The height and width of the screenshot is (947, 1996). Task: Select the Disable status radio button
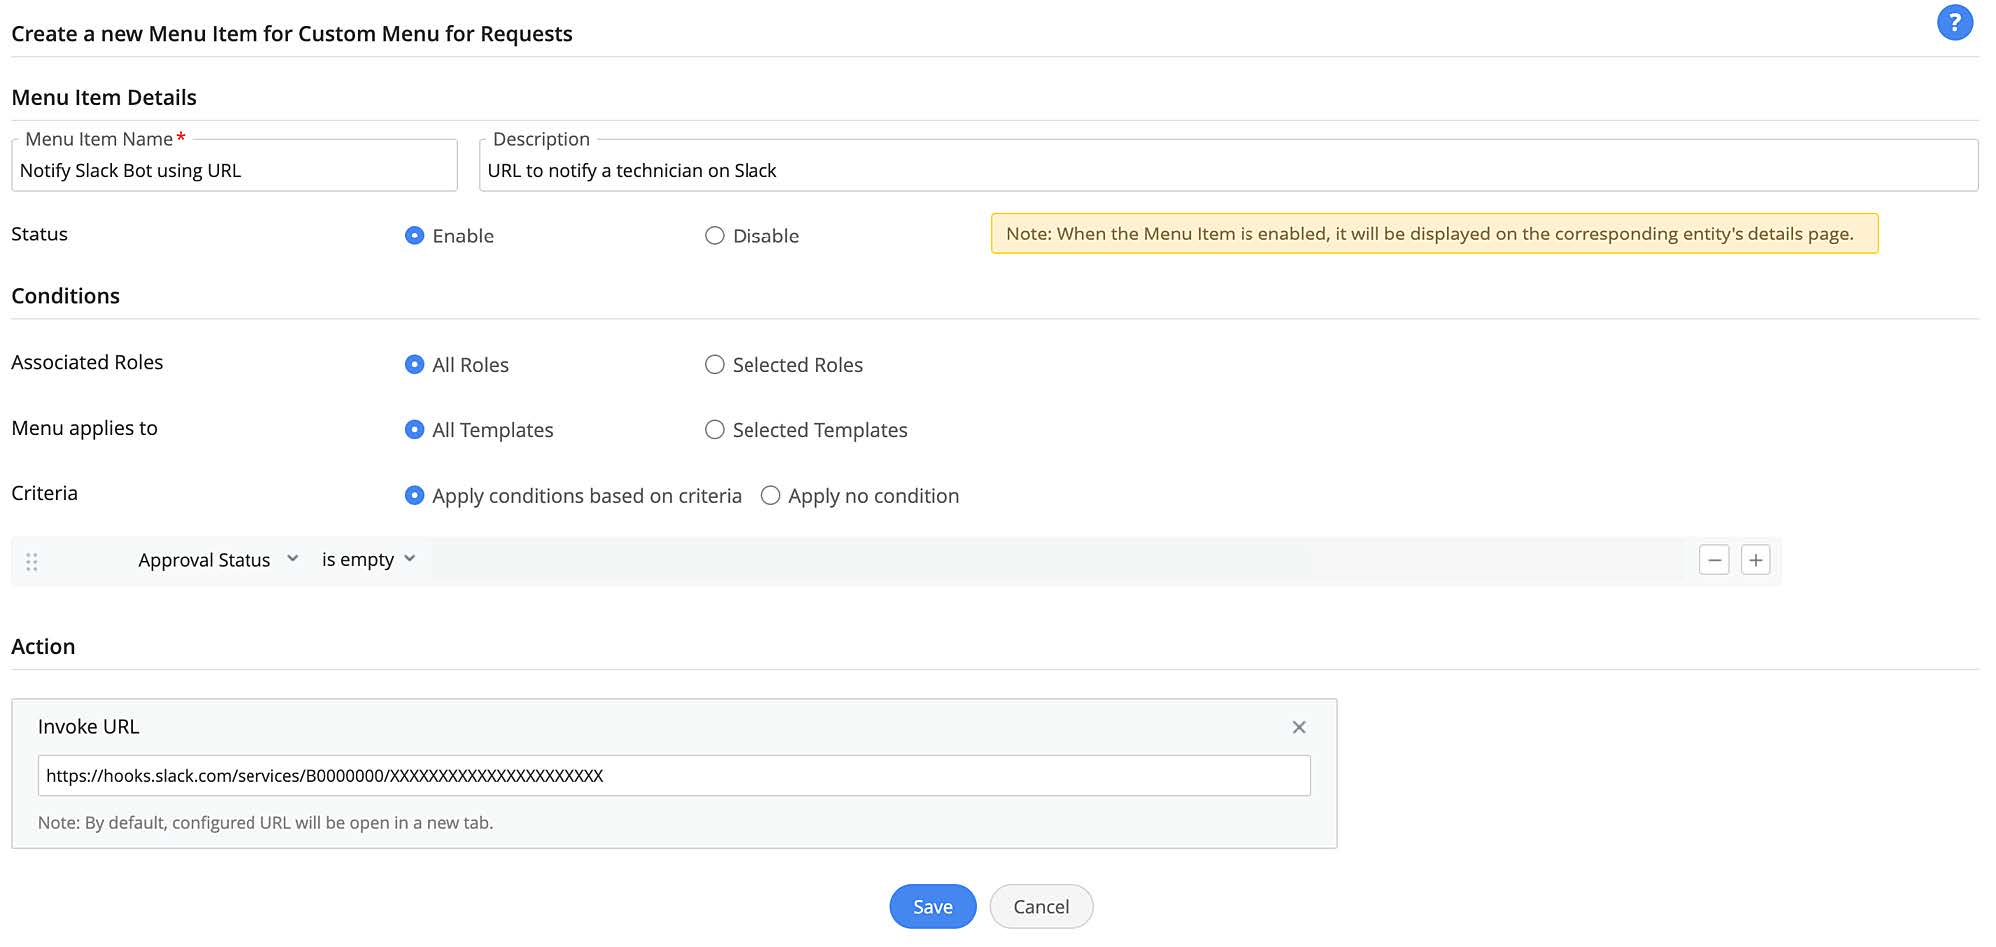tap(714, 236)
